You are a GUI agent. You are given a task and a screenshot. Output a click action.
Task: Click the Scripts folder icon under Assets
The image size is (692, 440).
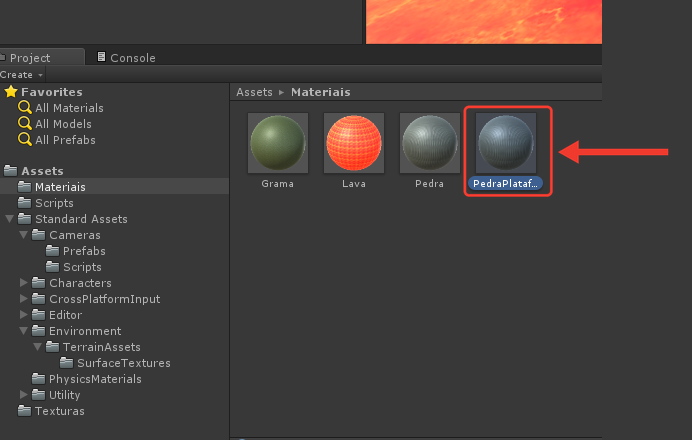(x=24, y=203)
